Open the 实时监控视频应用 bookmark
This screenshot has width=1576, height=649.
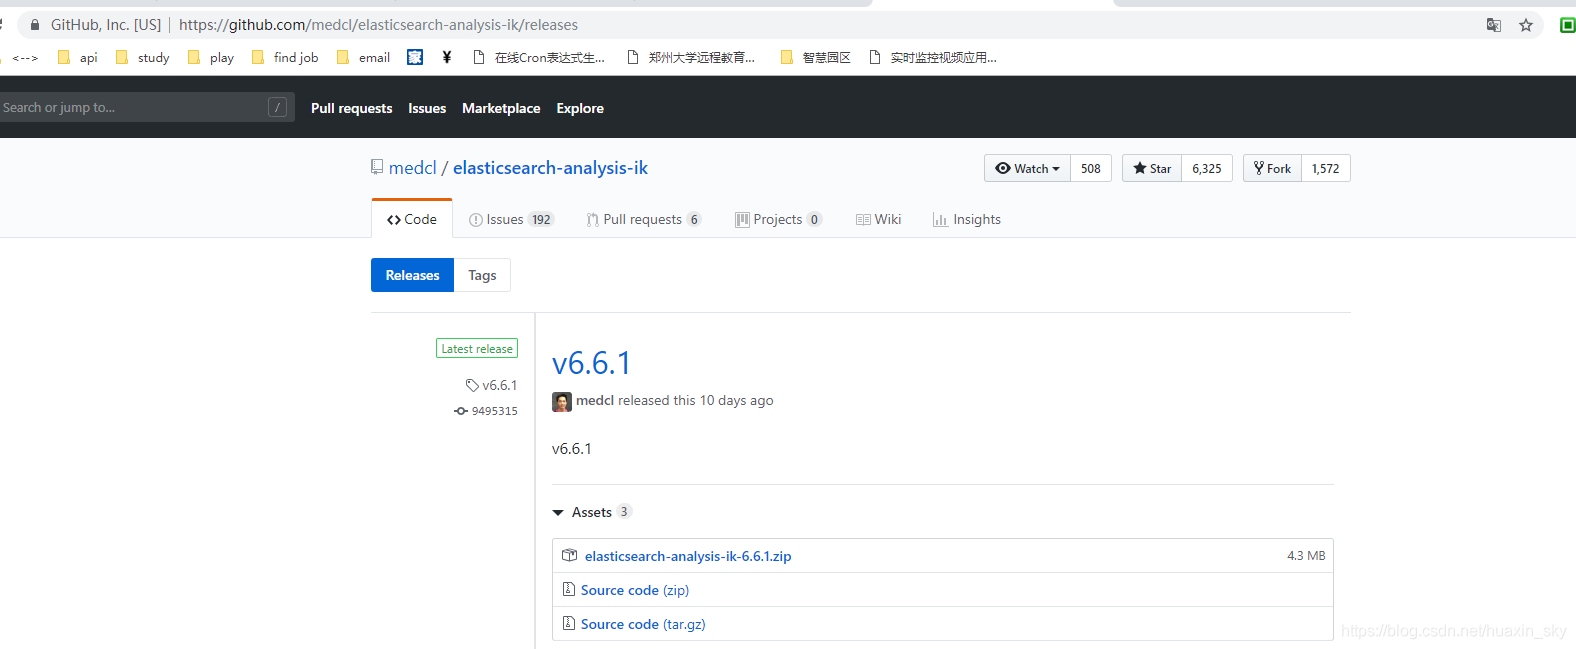tap(933, 58)
